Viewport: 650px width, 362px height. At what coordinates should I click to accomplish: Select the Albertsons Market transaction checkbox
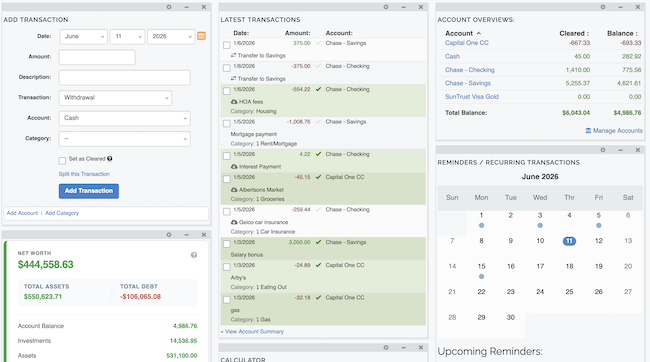click(227, 179)
